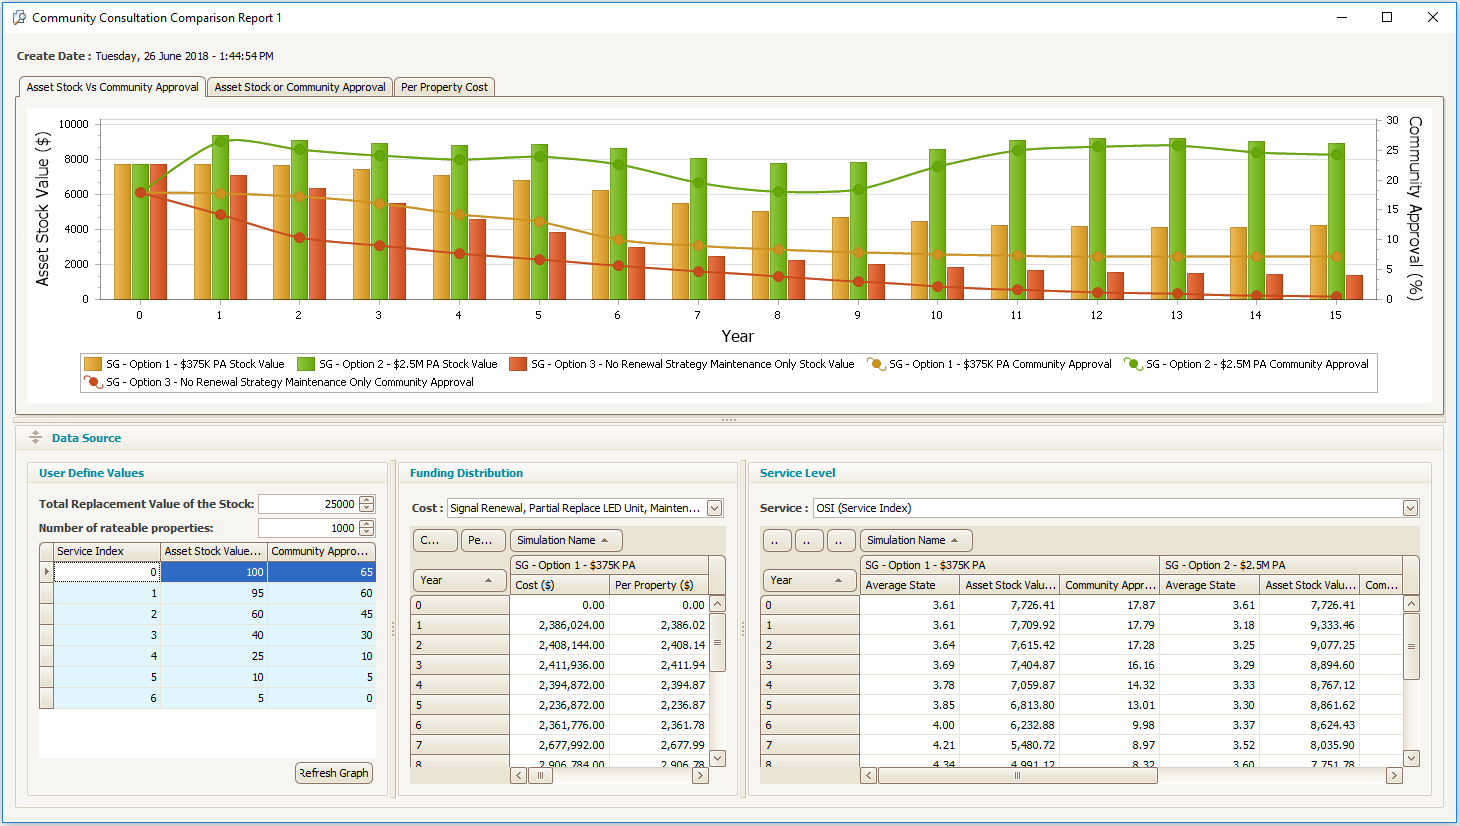
Task: Increase the Total Replacement Value using the stepper
Action: (x=367, y=500)
